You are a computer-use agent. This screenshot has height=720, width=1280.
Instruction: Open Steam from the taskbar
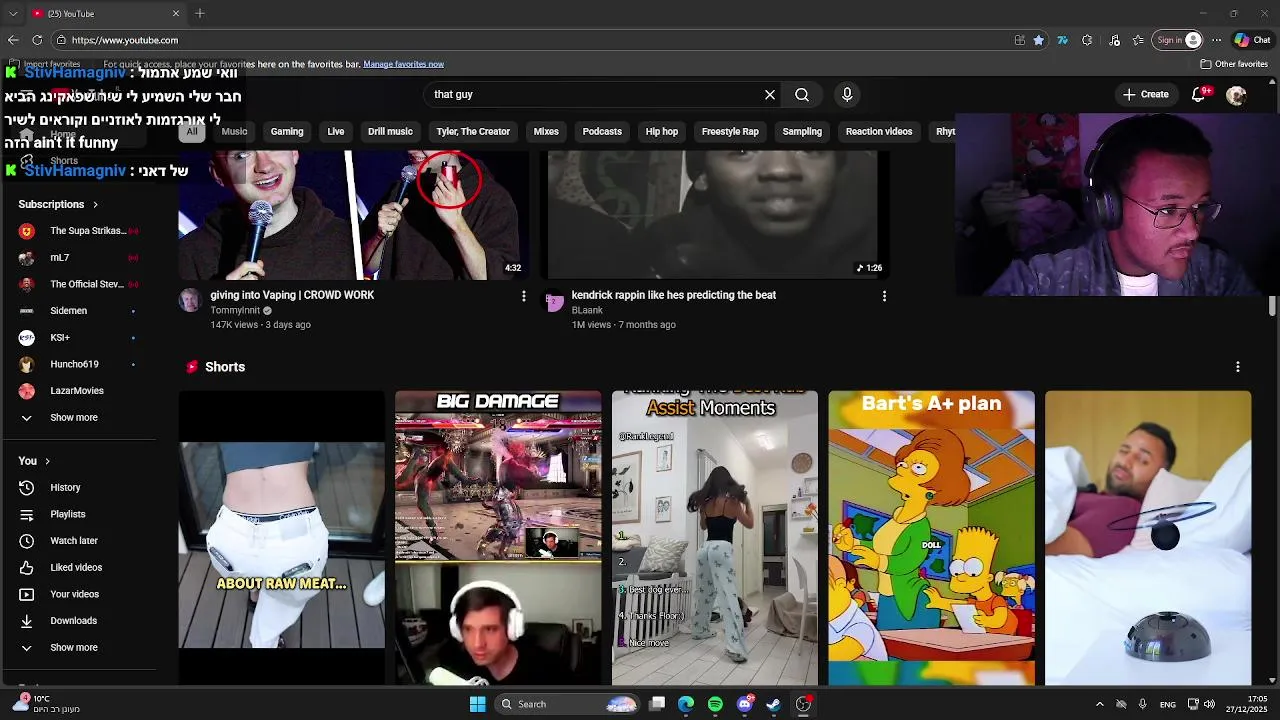774,704
